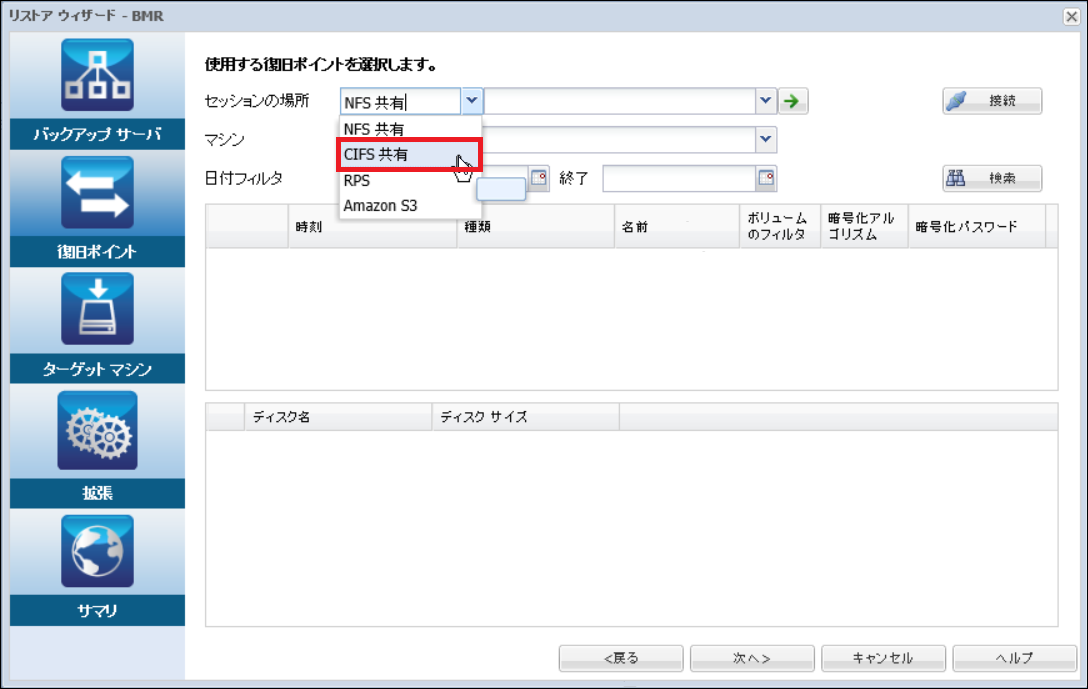This screenshot has height=689, width=1088.
Task: Click the 暗号化パスワード column header
Action: [977, 226]
